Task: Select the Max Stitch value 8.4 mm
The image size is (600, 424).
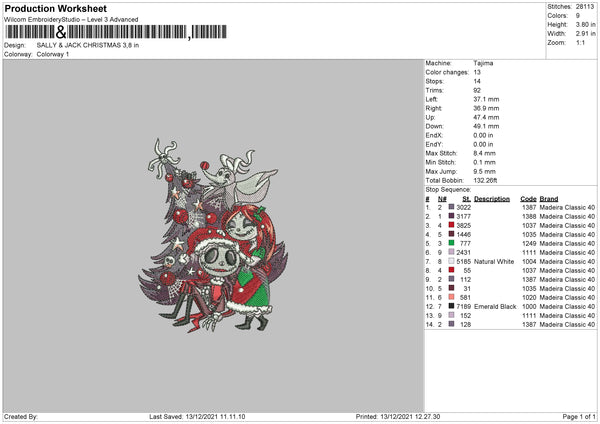Action: click(x=484, y=153)
